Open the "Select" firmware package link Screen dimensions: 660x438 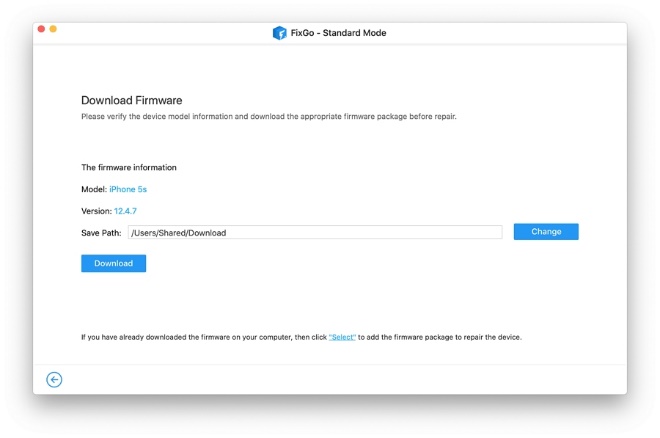tap(342, 337)
